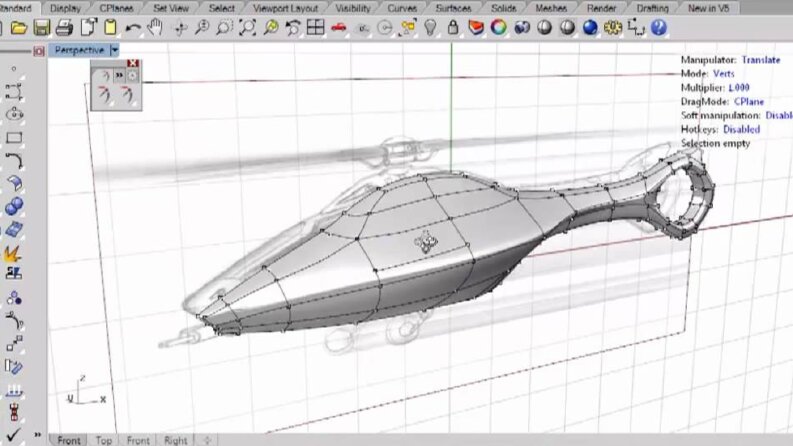
Task: Switch to the Display toolbar tab
Action: 65,8
